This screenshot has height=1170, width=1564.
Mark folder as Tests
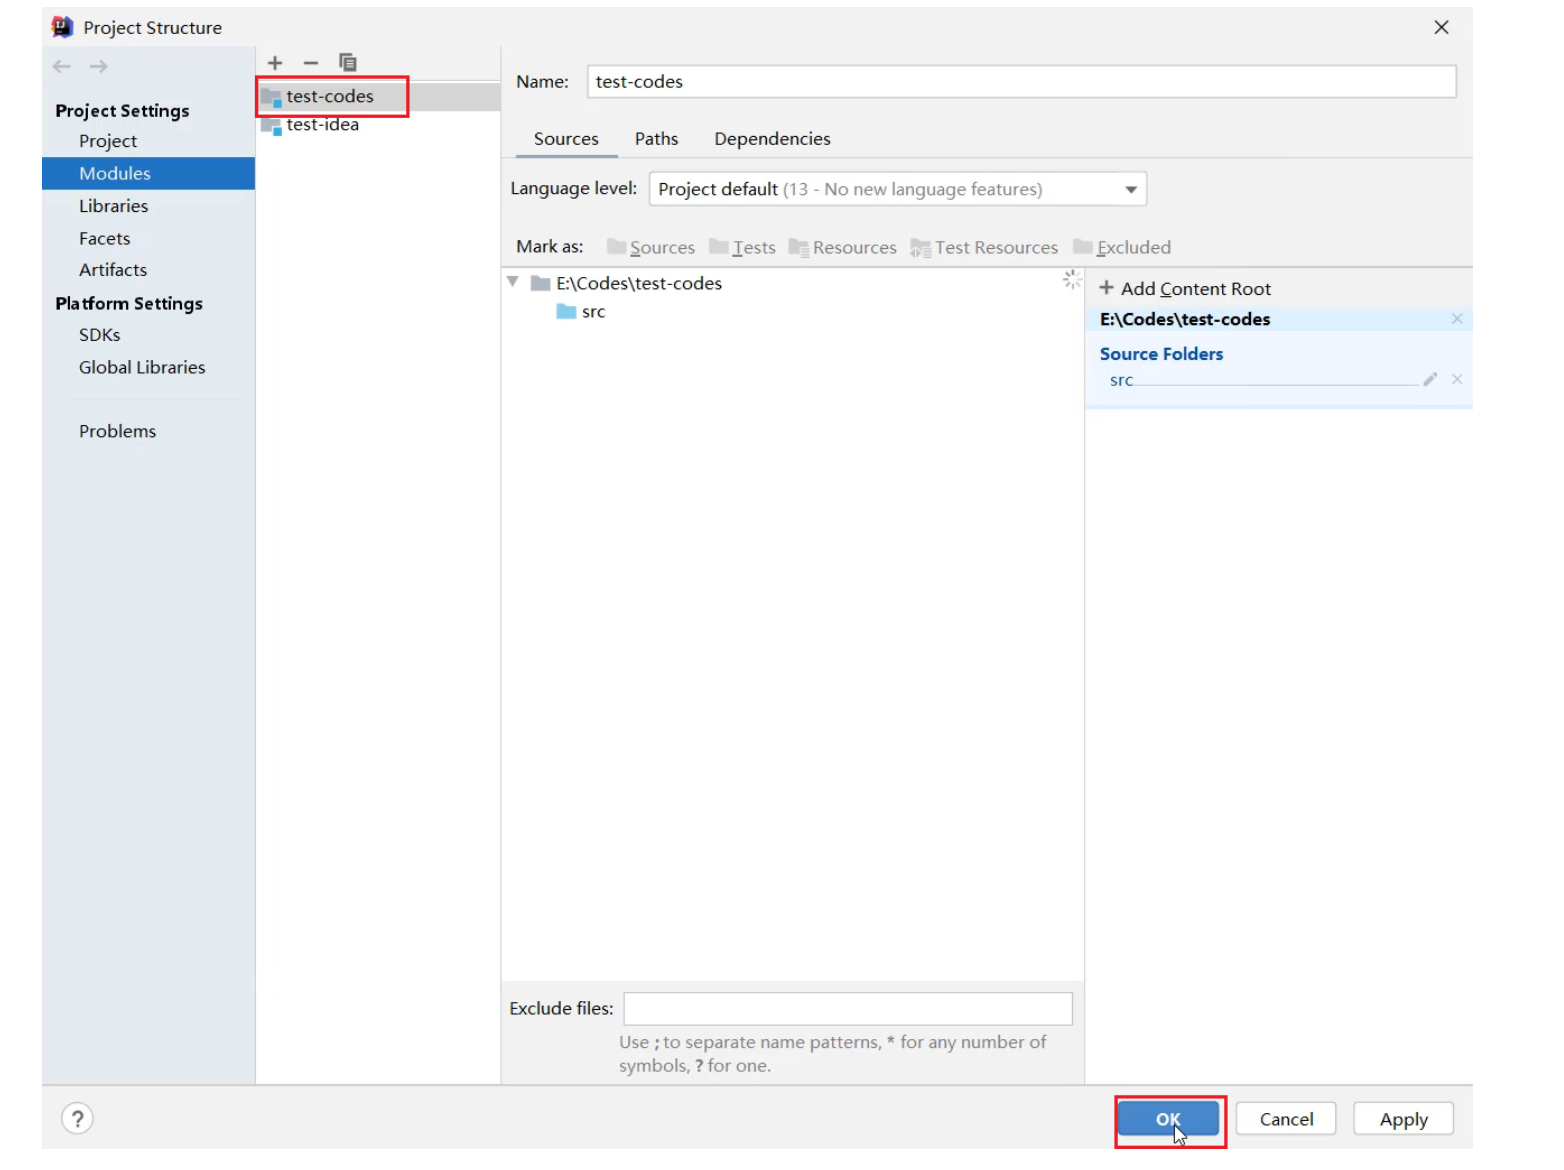tap(742, 247)
